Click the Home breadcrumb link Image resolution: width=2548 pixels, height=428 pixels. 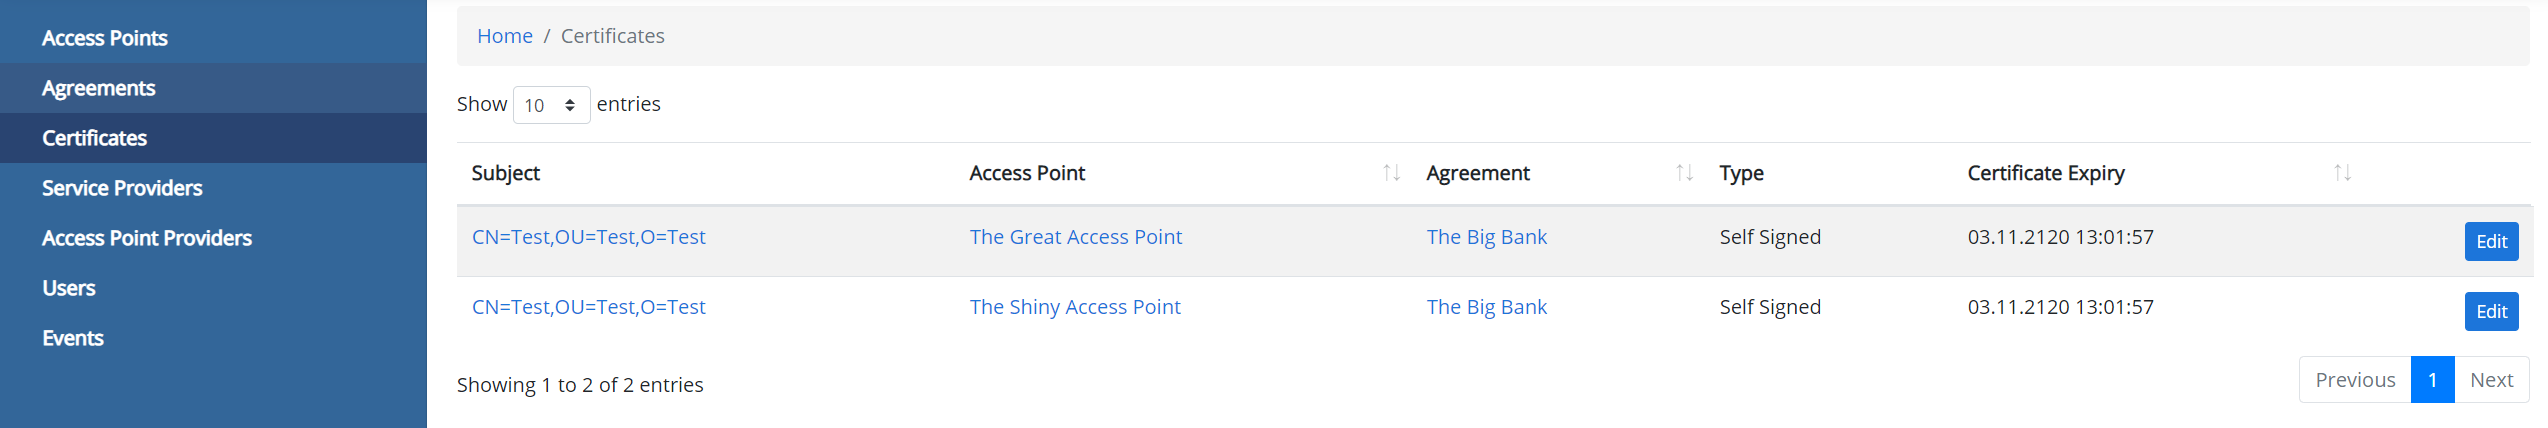[505, 36]
